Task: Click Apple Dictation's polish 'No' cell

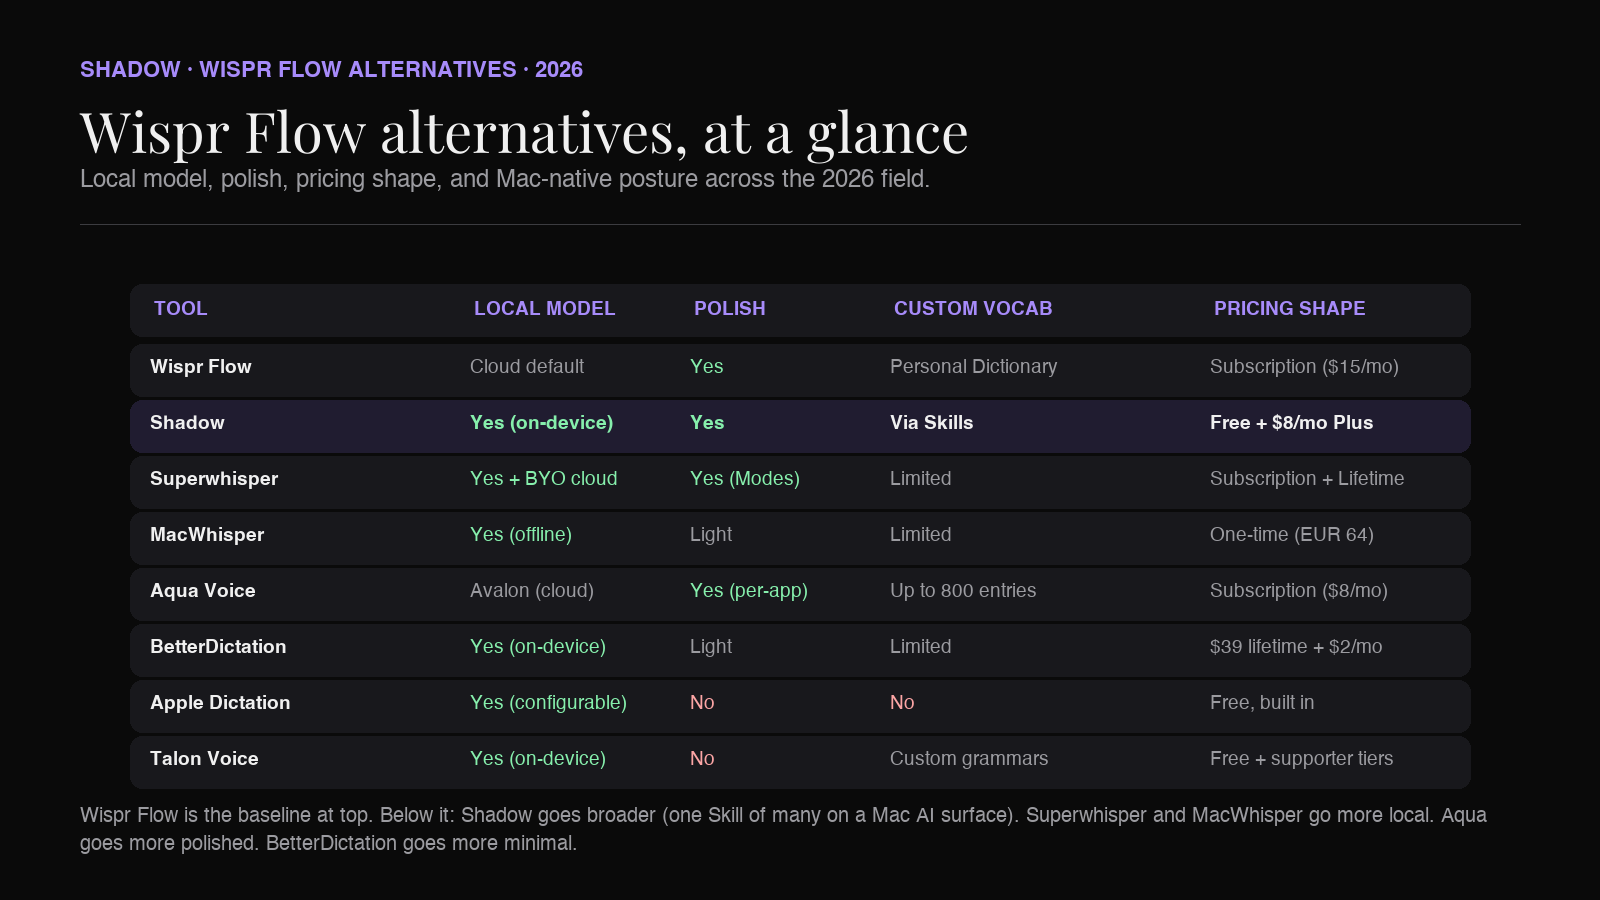Action: [x=702, y=703]
